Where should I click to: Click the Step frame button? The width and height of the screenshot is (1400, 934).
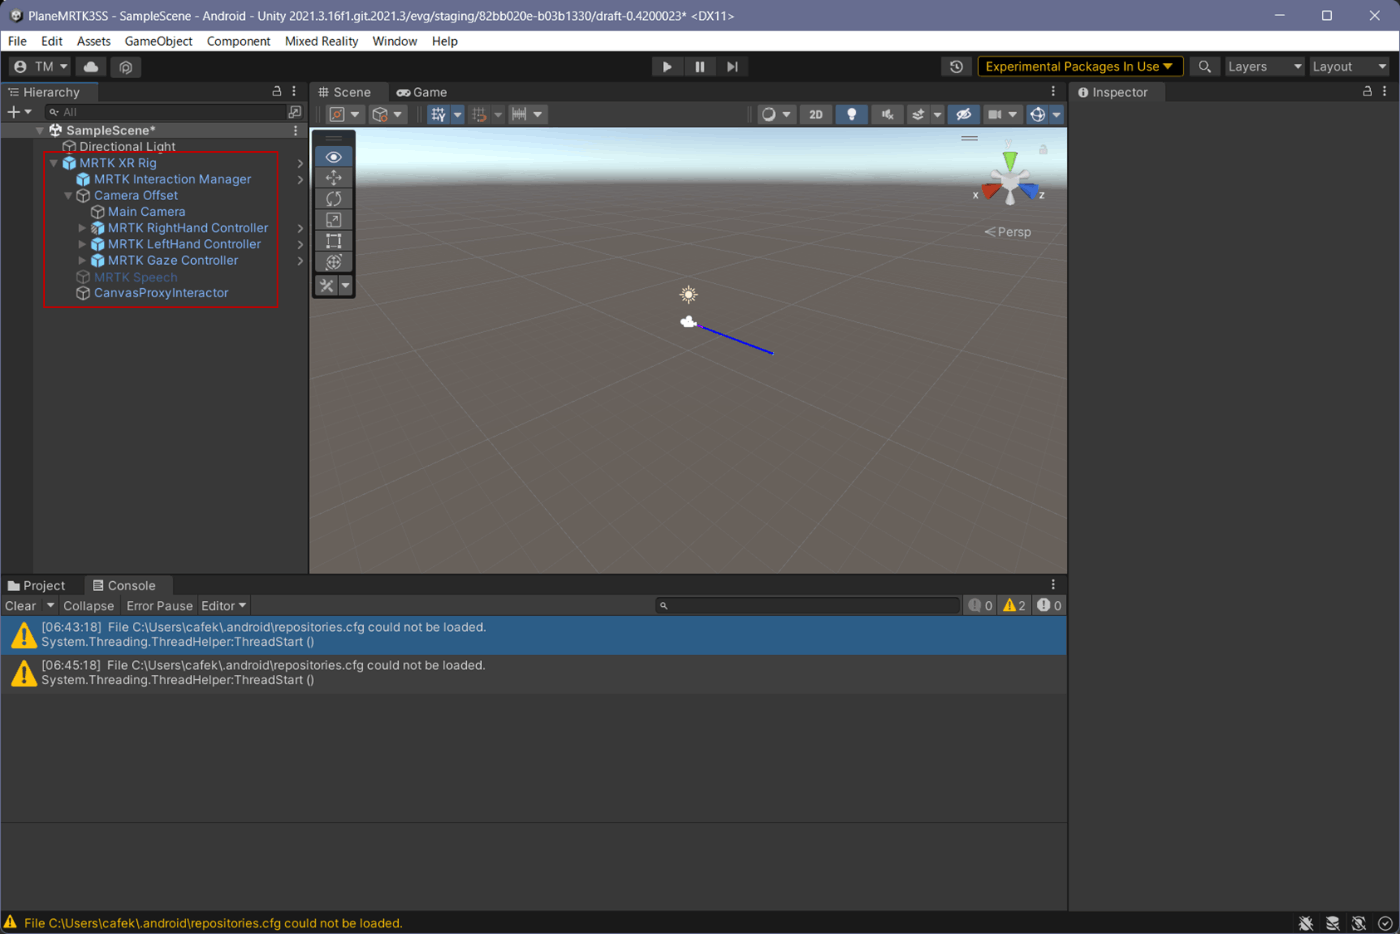click(732, 67)
